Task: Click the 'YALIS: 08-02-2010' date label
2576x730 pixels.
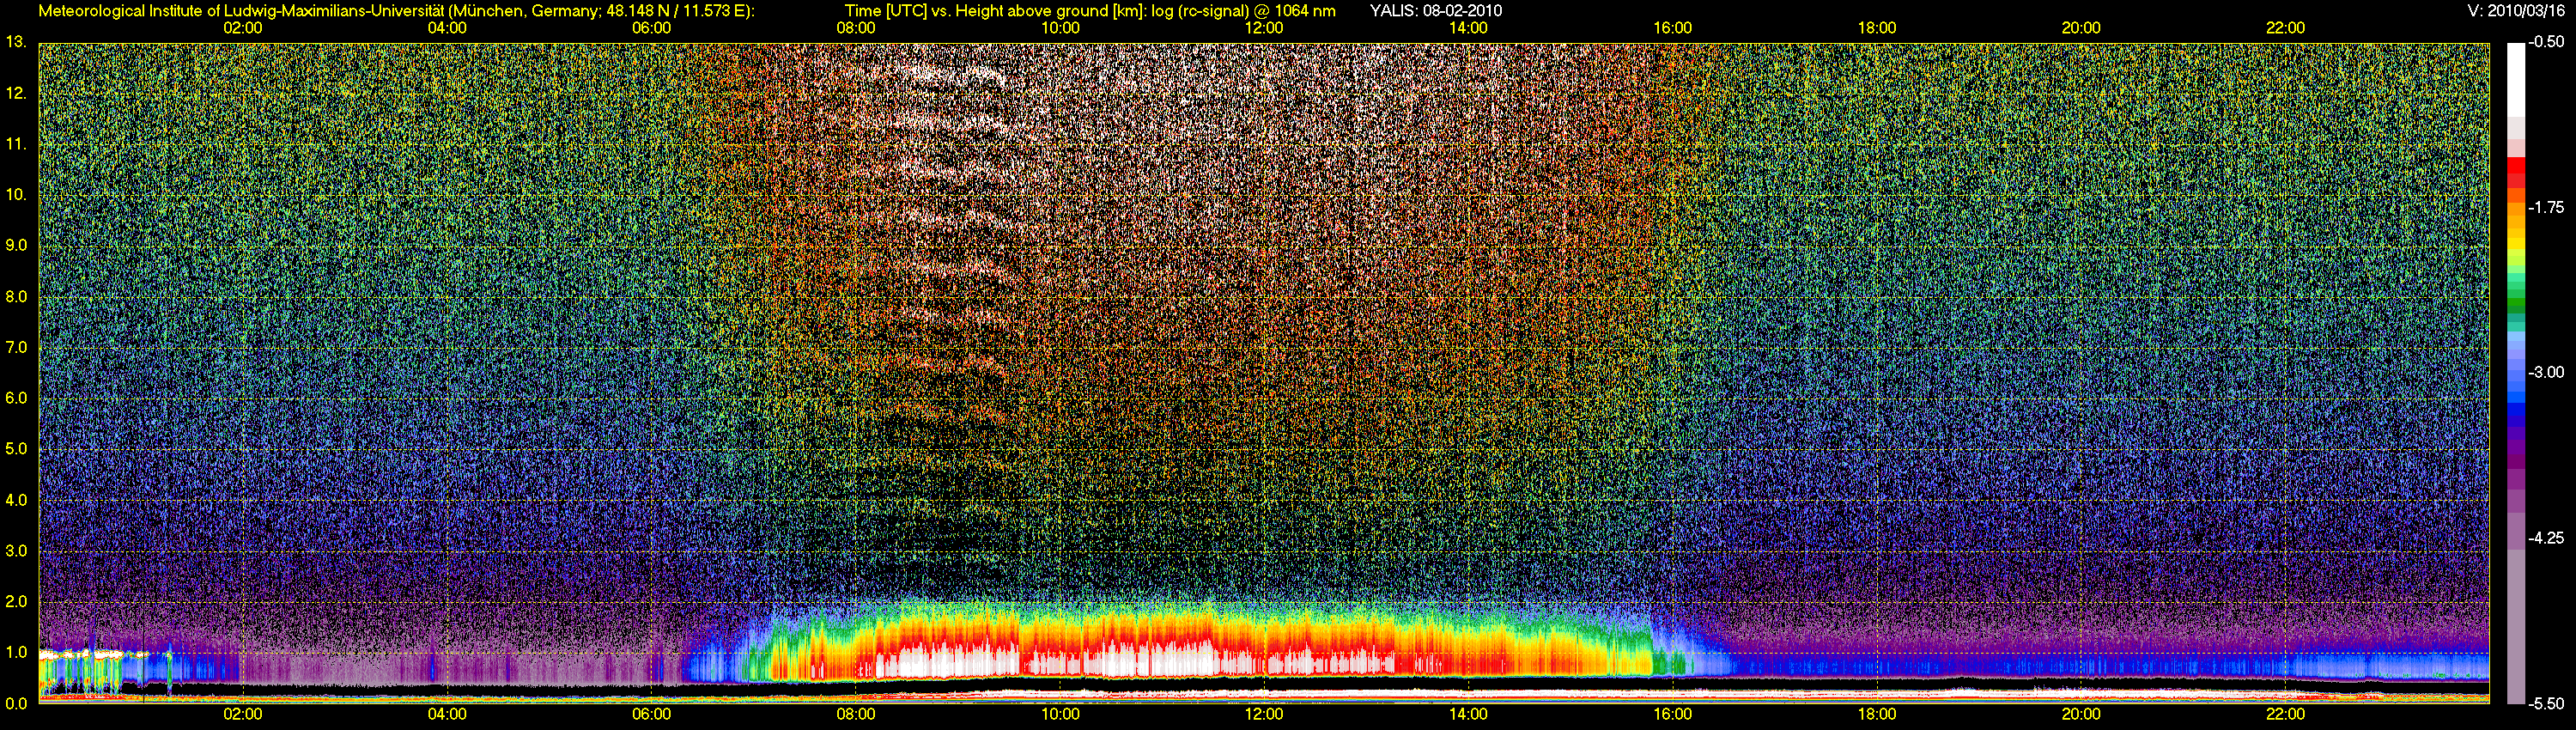Action: 1435,11
